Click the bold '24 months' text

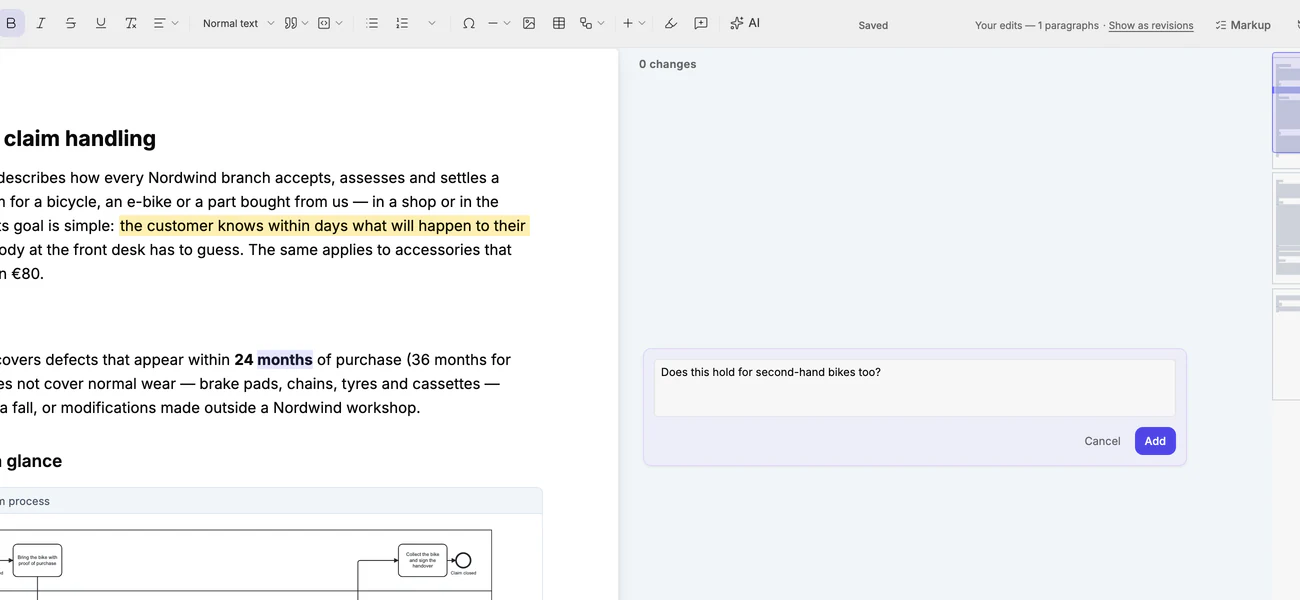point(273,360)
